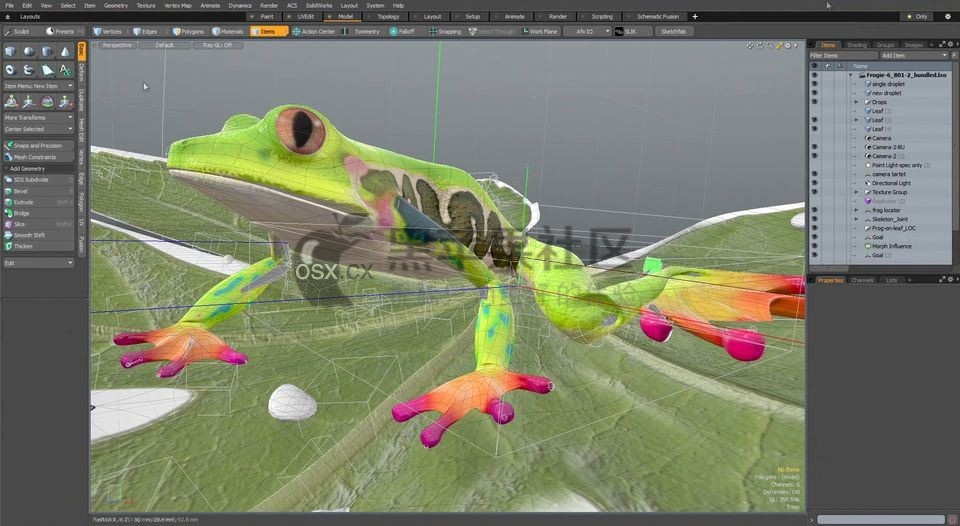Select the Torus primitive tool
The image size is (960, 526).
[x=10, y=70]
